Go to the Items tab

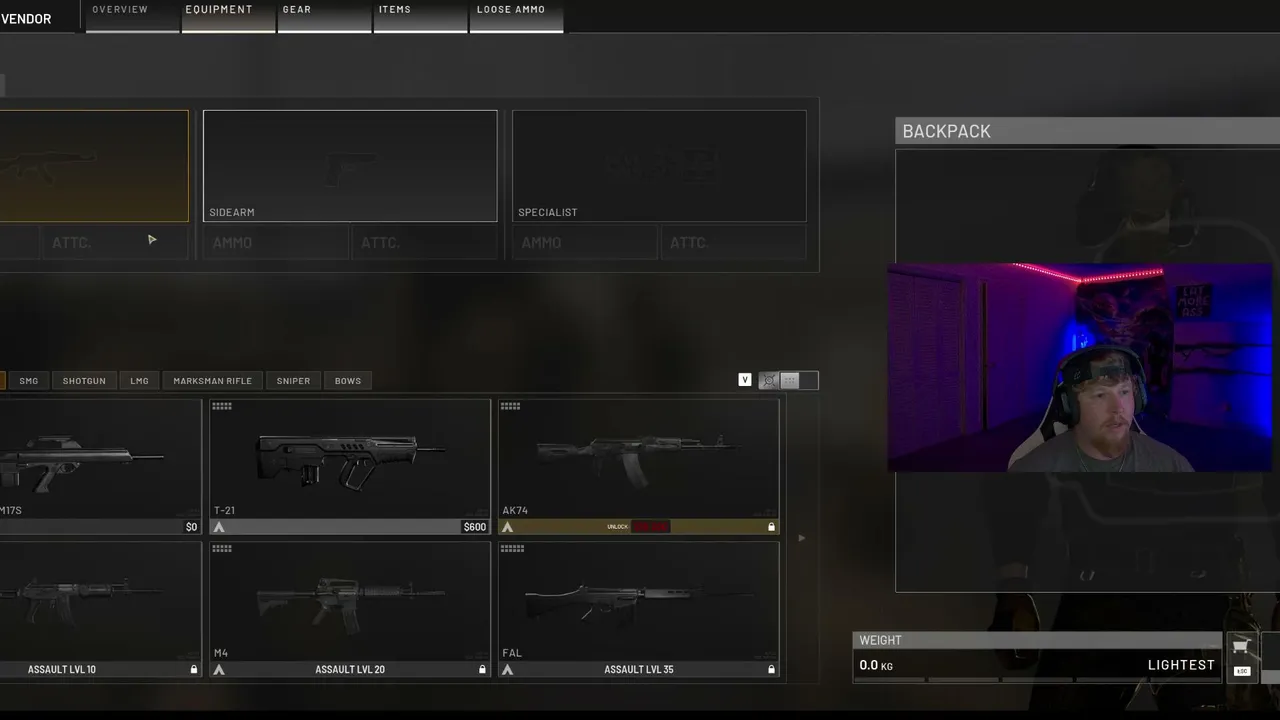click(x=420, y=16)
